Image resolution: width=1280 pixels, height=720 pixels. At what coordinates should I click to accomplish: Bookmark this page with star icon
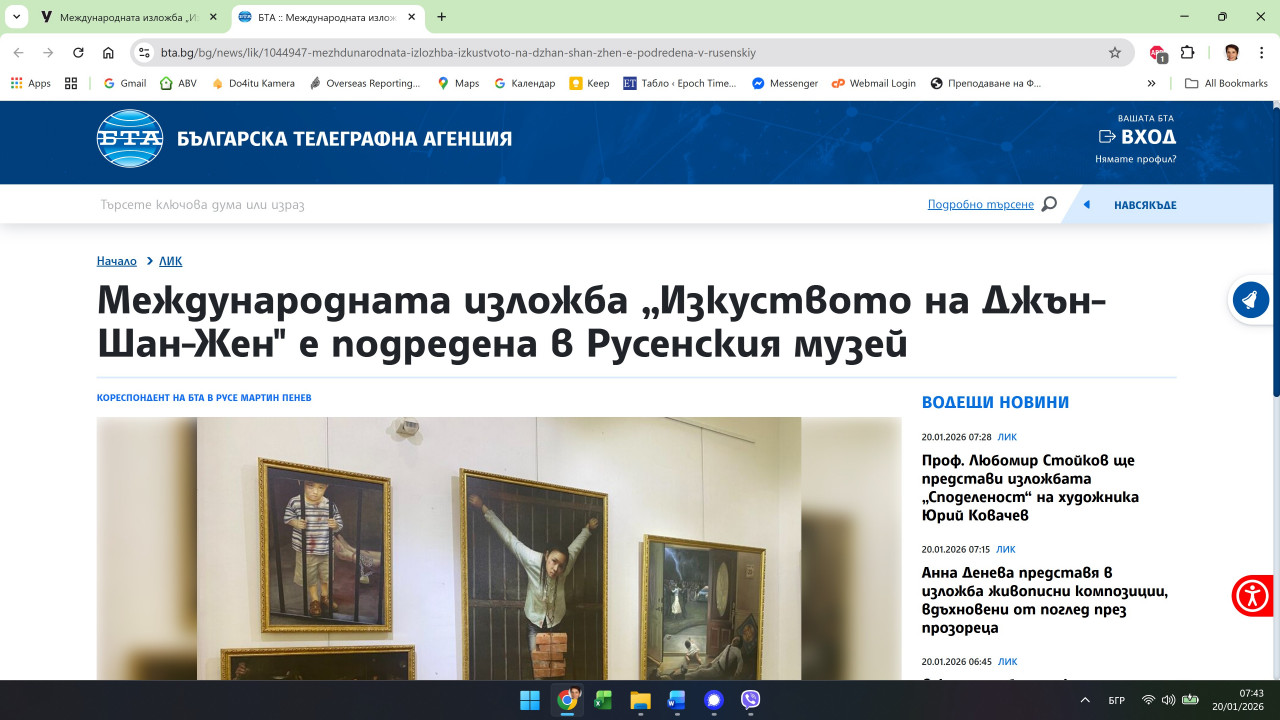point(1115,53)
